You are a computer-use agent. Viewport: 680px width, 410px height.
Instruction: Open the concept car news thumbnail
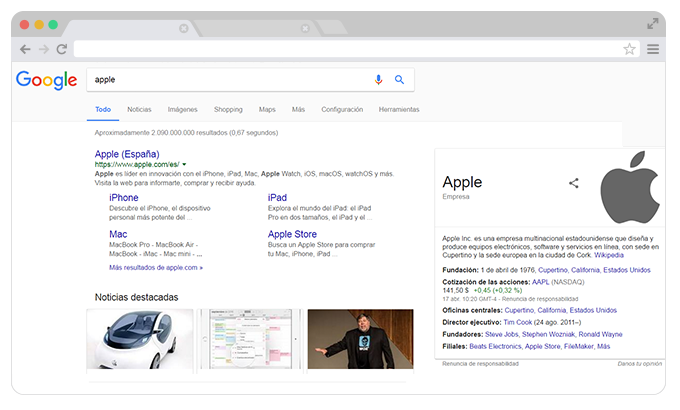pyautogui.click(x=140, y=339)
